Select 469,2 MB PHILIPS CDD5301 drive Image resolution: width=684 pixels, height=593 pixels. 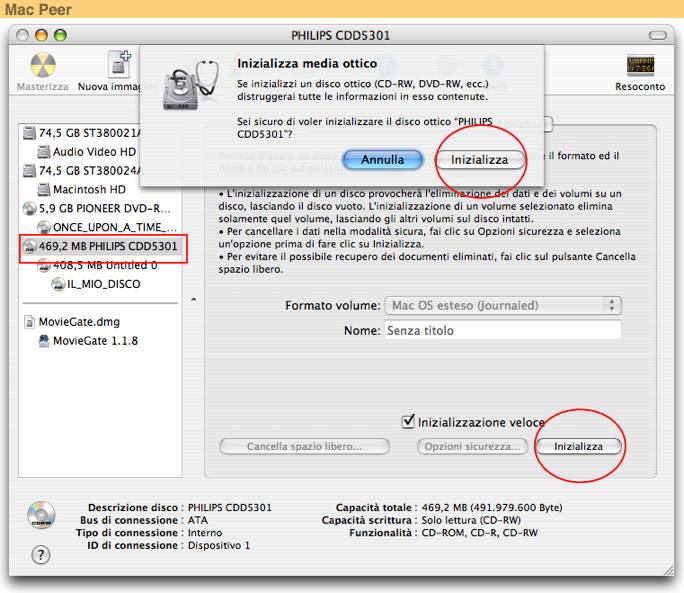pyautogui.click(x=101, y=246)
